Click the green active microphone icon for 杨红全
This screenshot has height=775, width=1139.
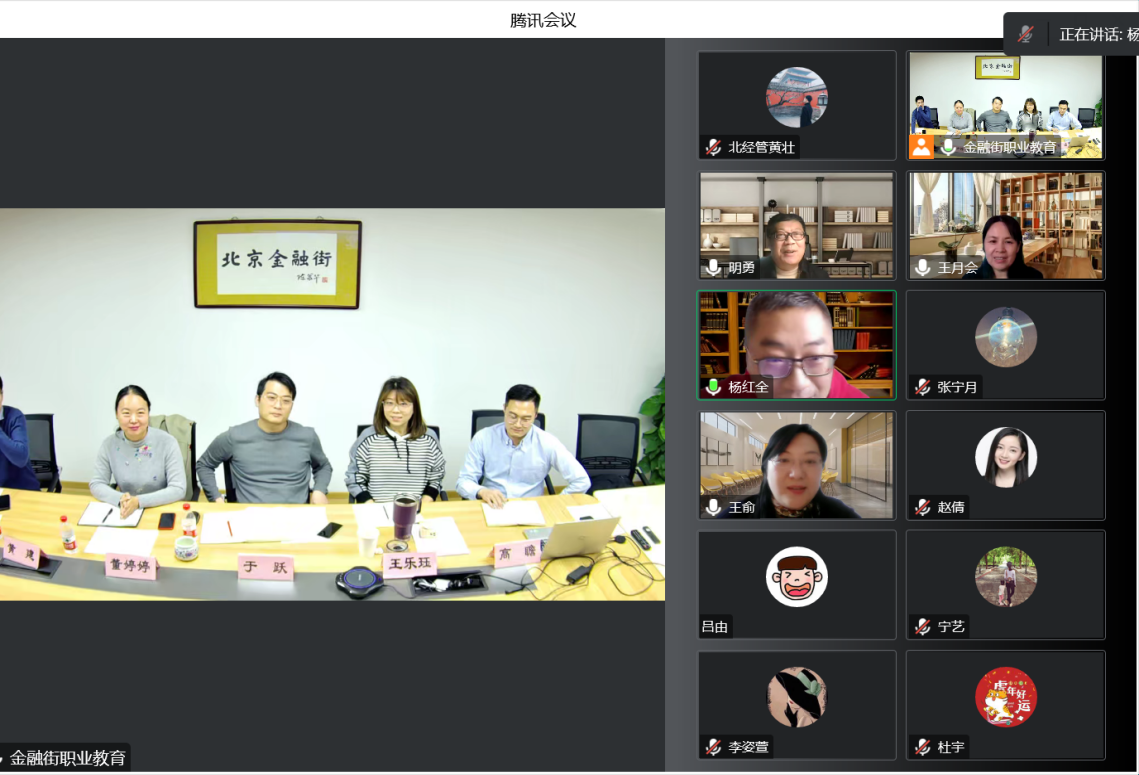(x=713, y=387)
